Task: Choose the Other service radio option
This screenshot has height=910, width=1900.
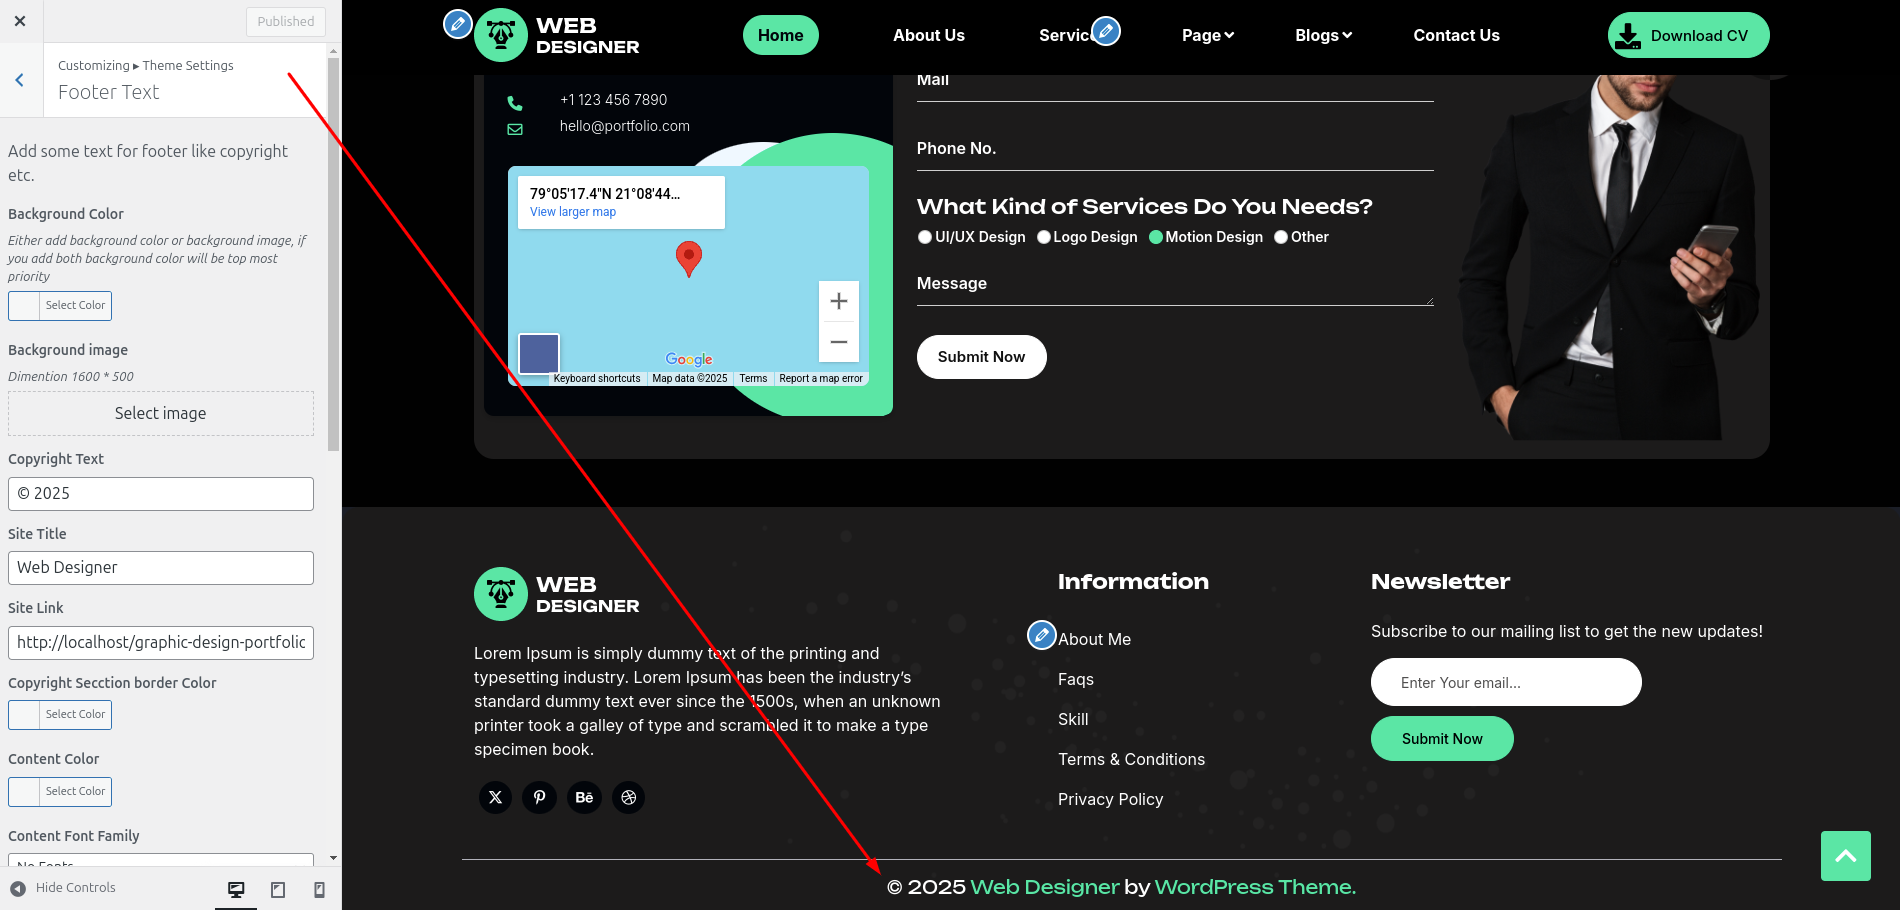Action: (1281, 237)
